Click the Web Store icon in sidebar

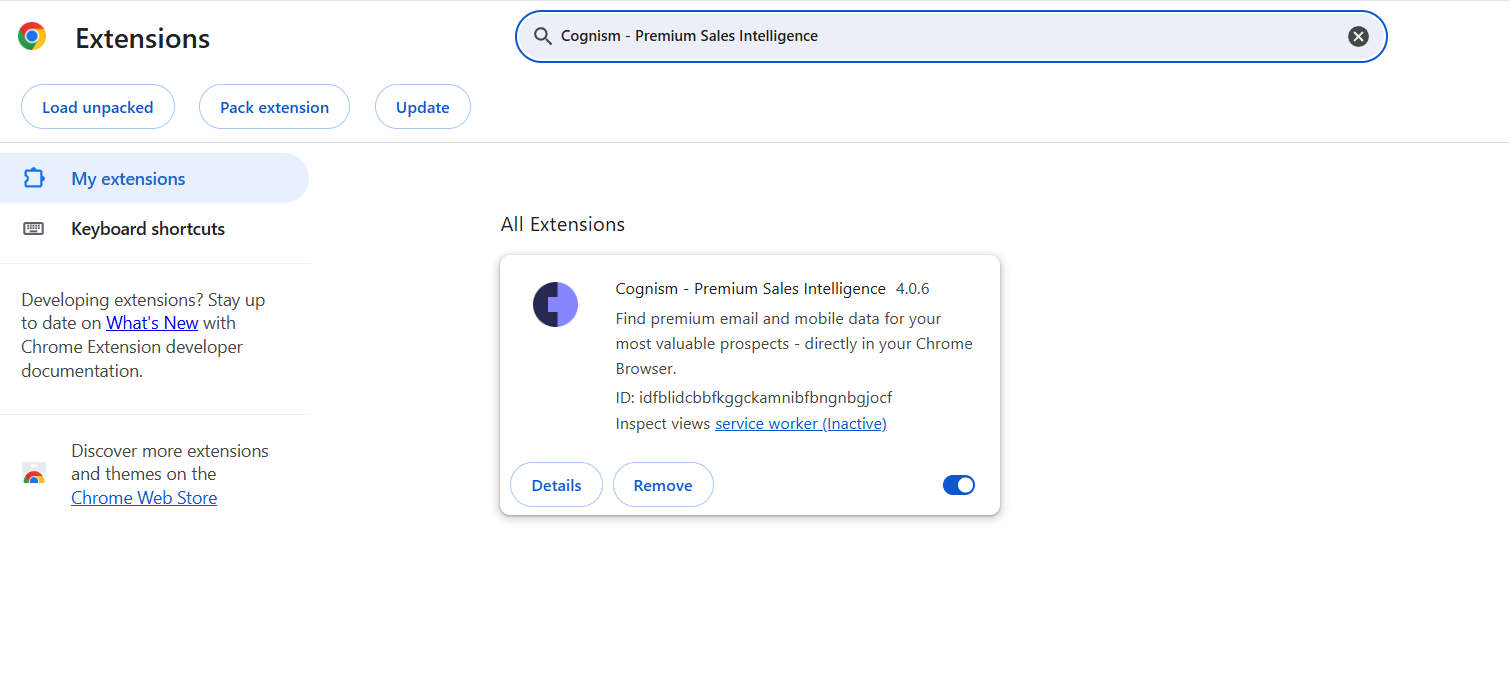point(34,474)
